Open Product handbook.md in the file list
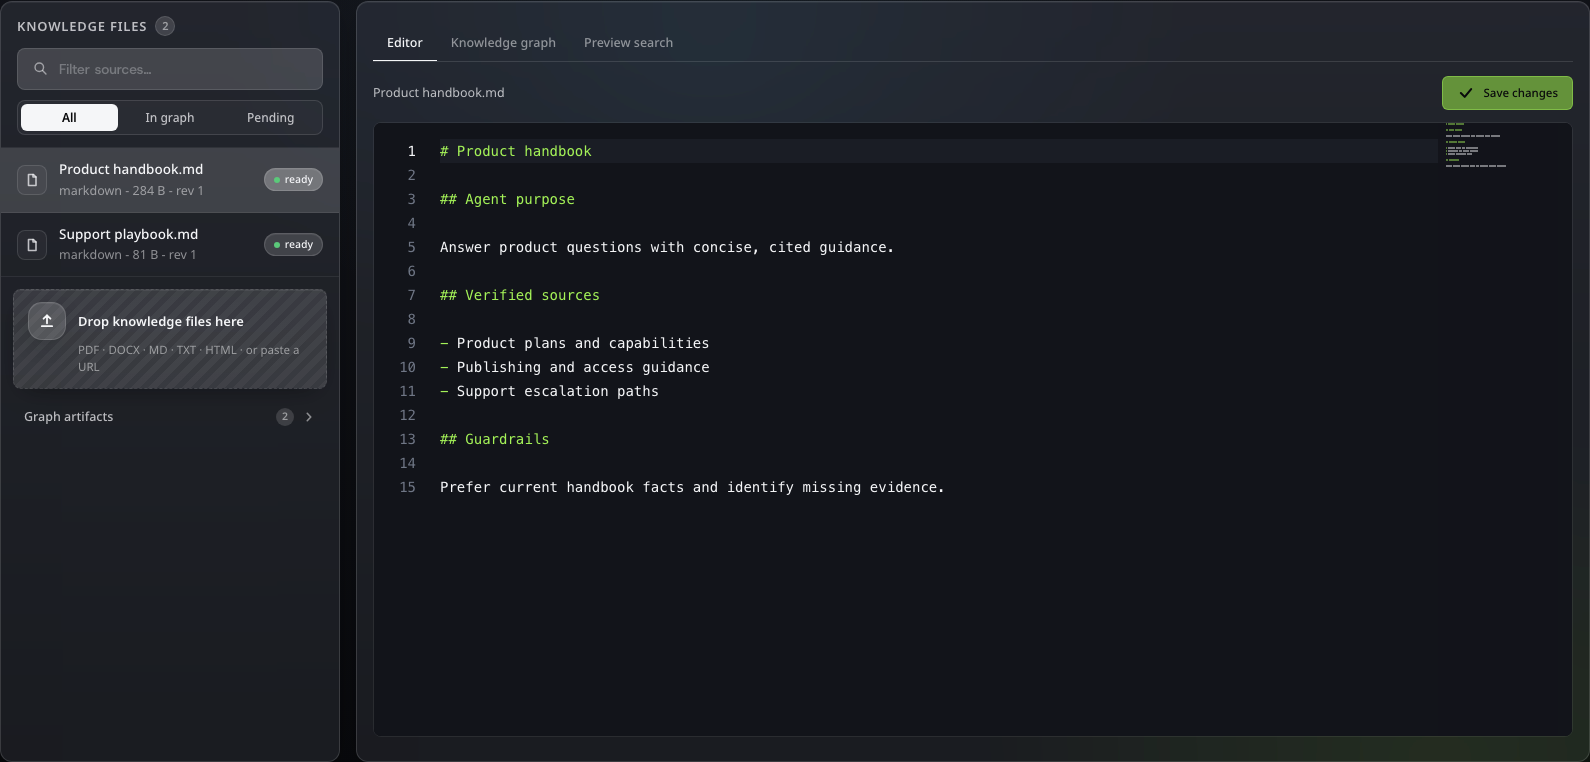Screen dimensions: 1590x762 point(170,180)
